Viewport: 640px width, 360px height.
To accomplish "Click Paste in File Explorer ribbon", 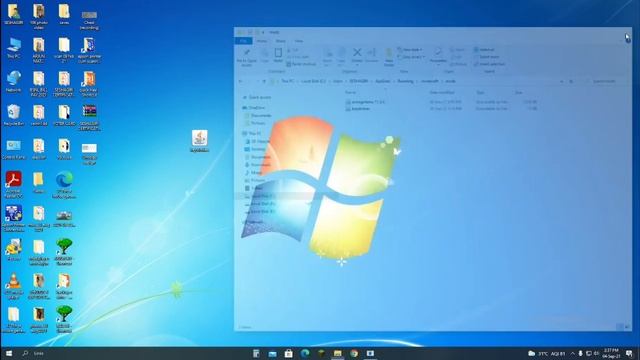I will tap(278, 56).
